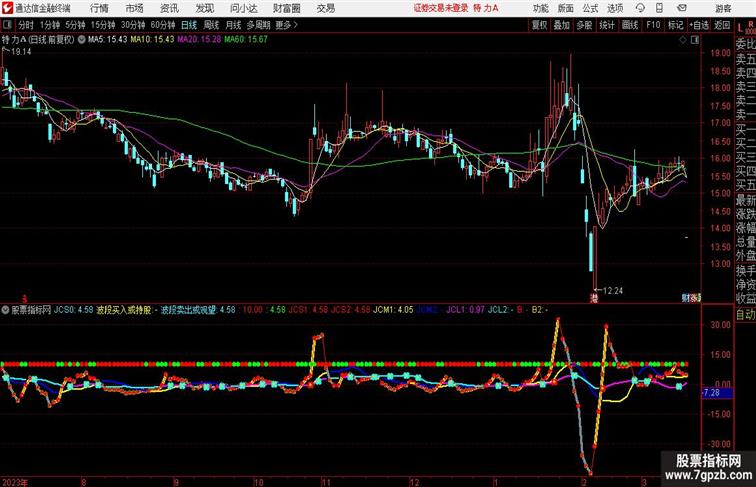Click the 叠加 overlay toolbar button

(562, 25)
